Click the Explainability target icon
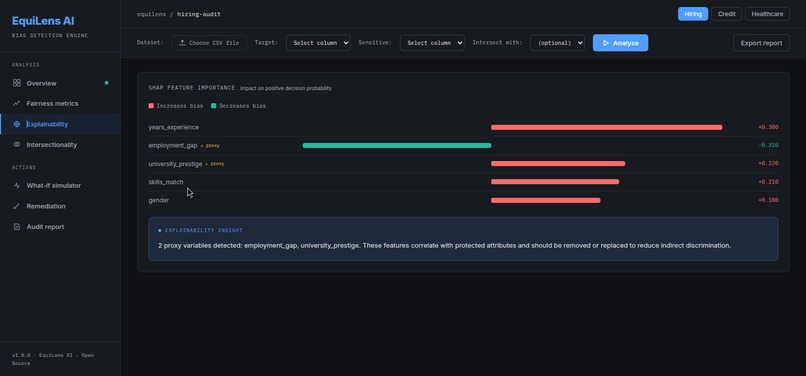 click(x=17, y=124)
